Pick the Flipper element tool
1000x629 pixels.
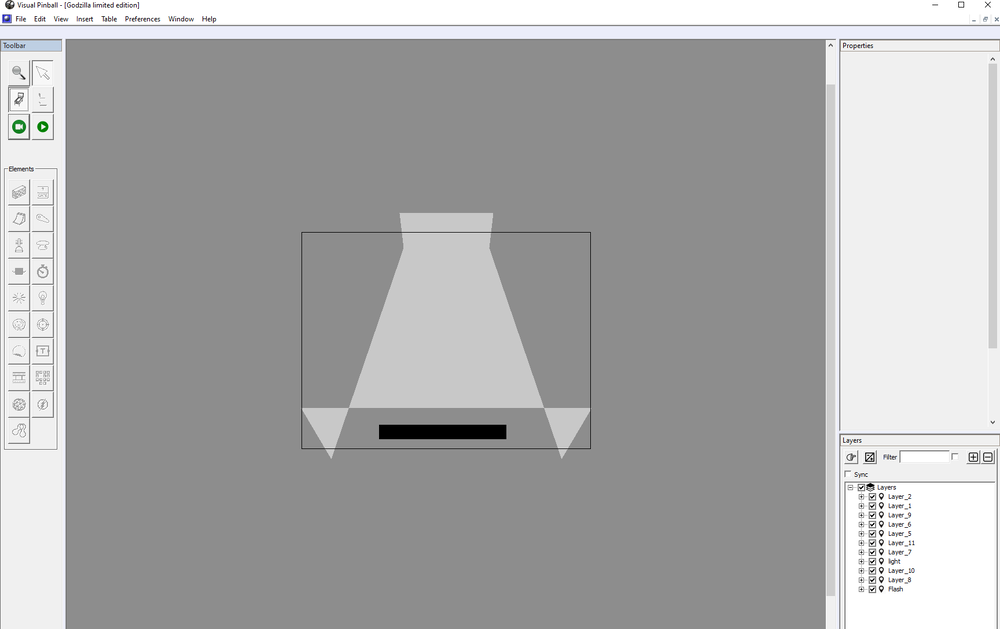point(43,218)
